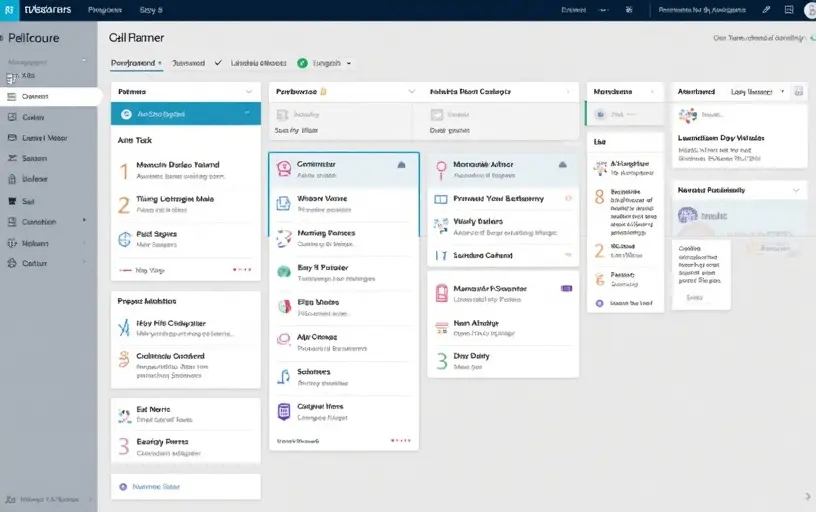Viewport: 816px width, 512px height.
Task: Open the caret on blue 'An Sto Byted' row
Action: [247, 113]
